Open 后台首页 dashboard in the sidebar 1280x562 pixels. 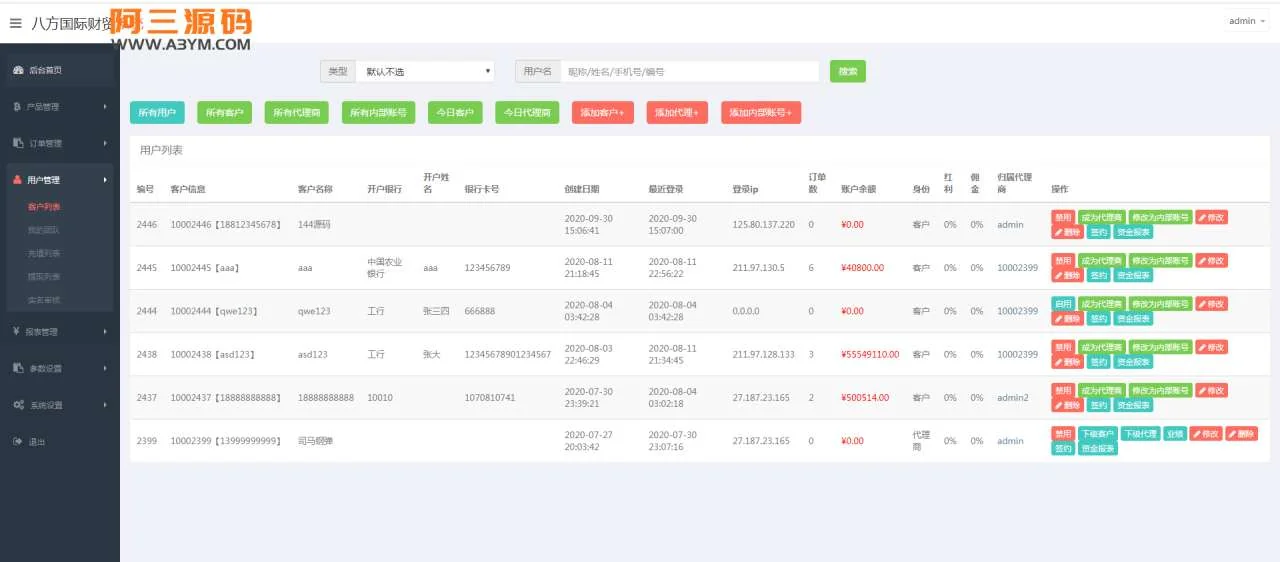pos(45,70)
